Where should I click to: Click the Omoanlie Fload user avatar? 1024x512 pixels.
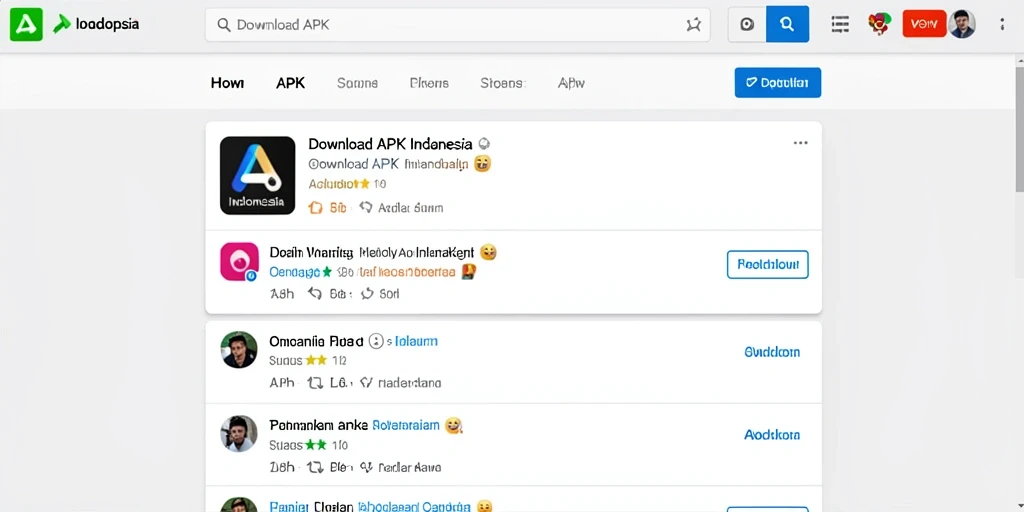click(x=238, y=349)
